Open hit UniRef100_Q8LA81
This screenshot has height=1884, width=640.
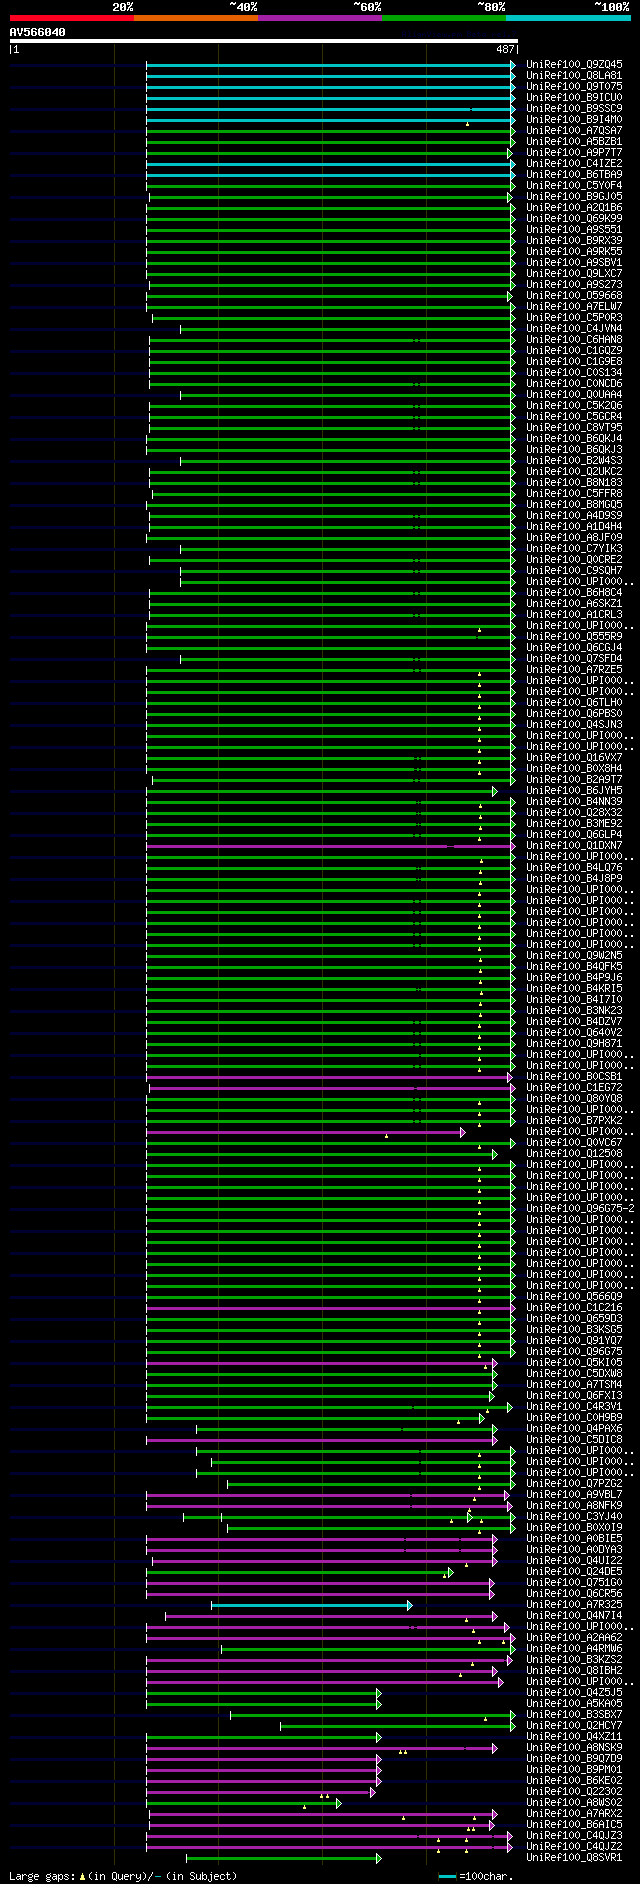coord(574,76)
